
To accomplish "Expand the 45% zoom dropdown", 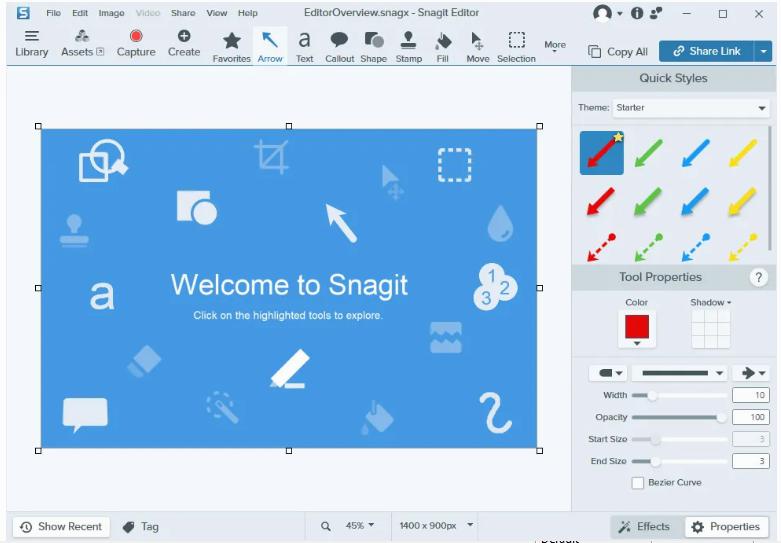I will 360,526.
